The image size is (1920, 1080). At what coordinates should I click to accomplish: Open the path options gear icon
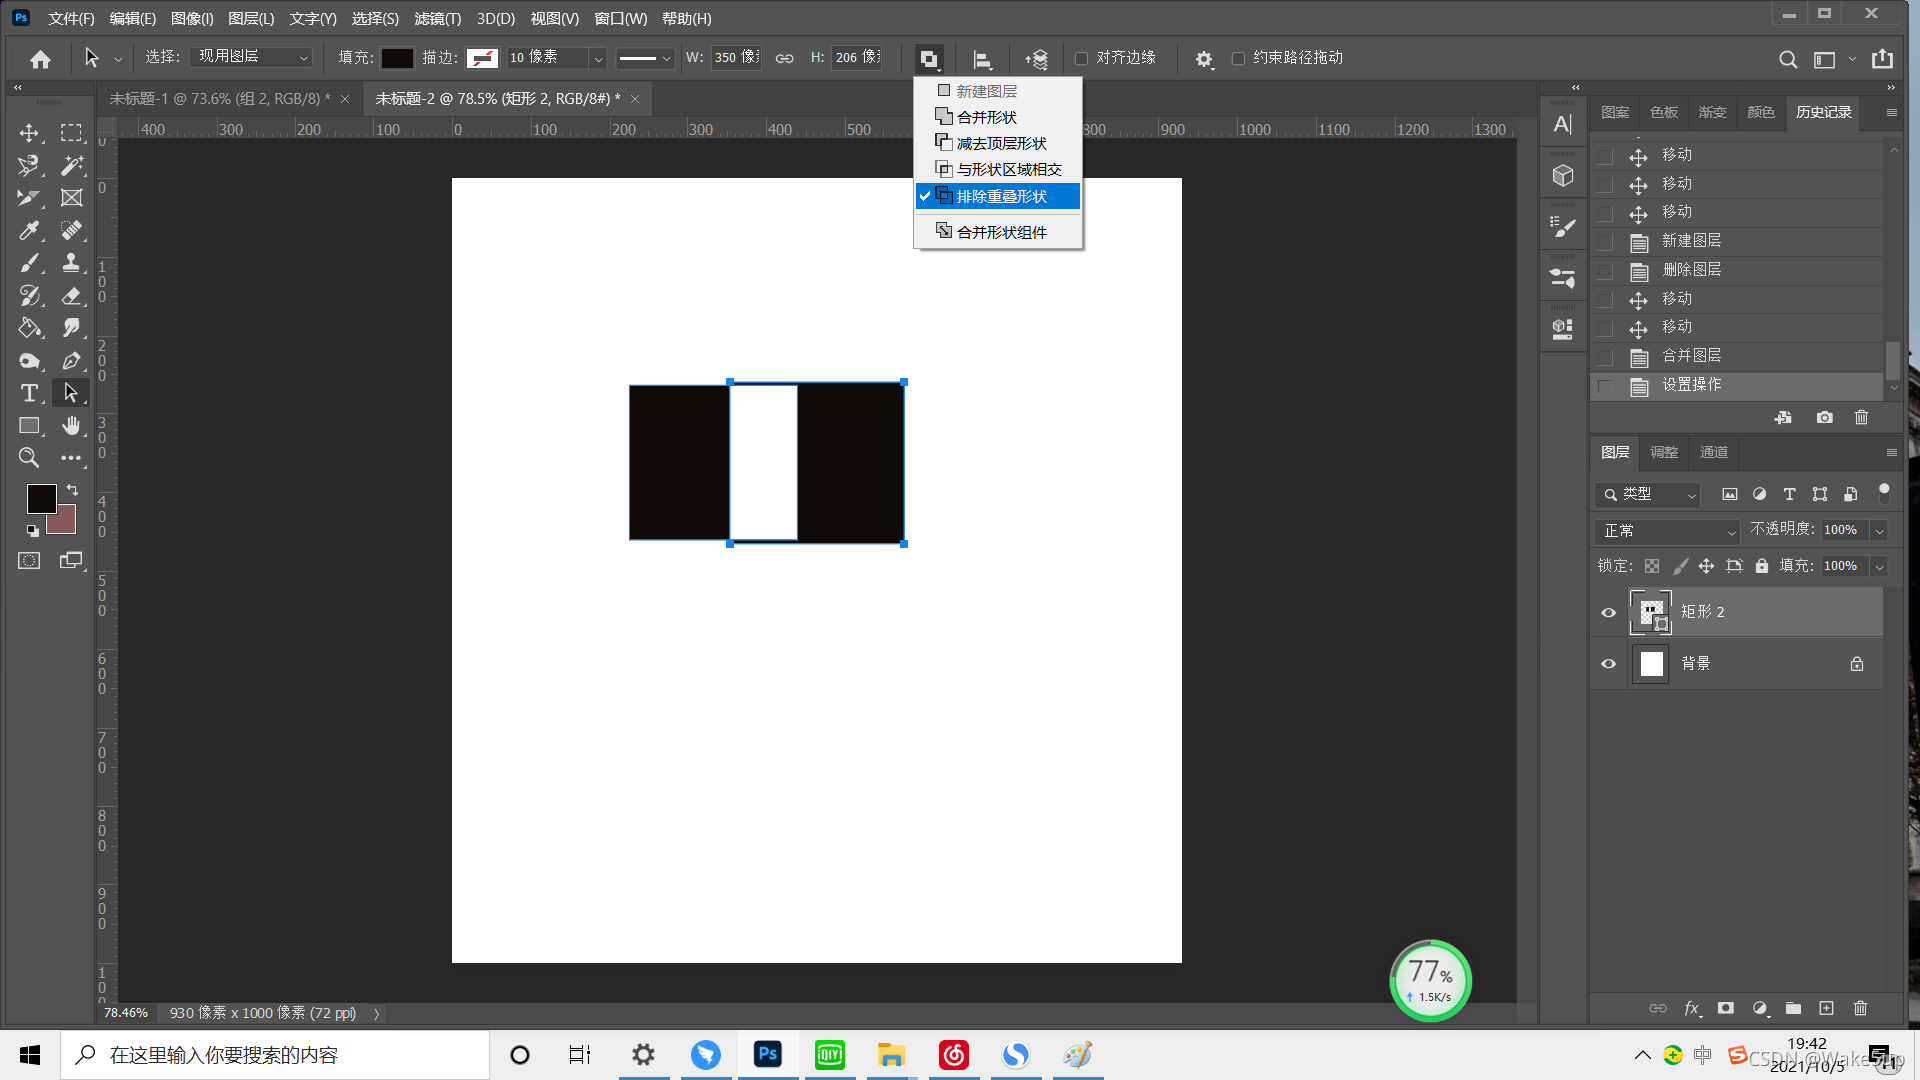[x=1204, y=59]
